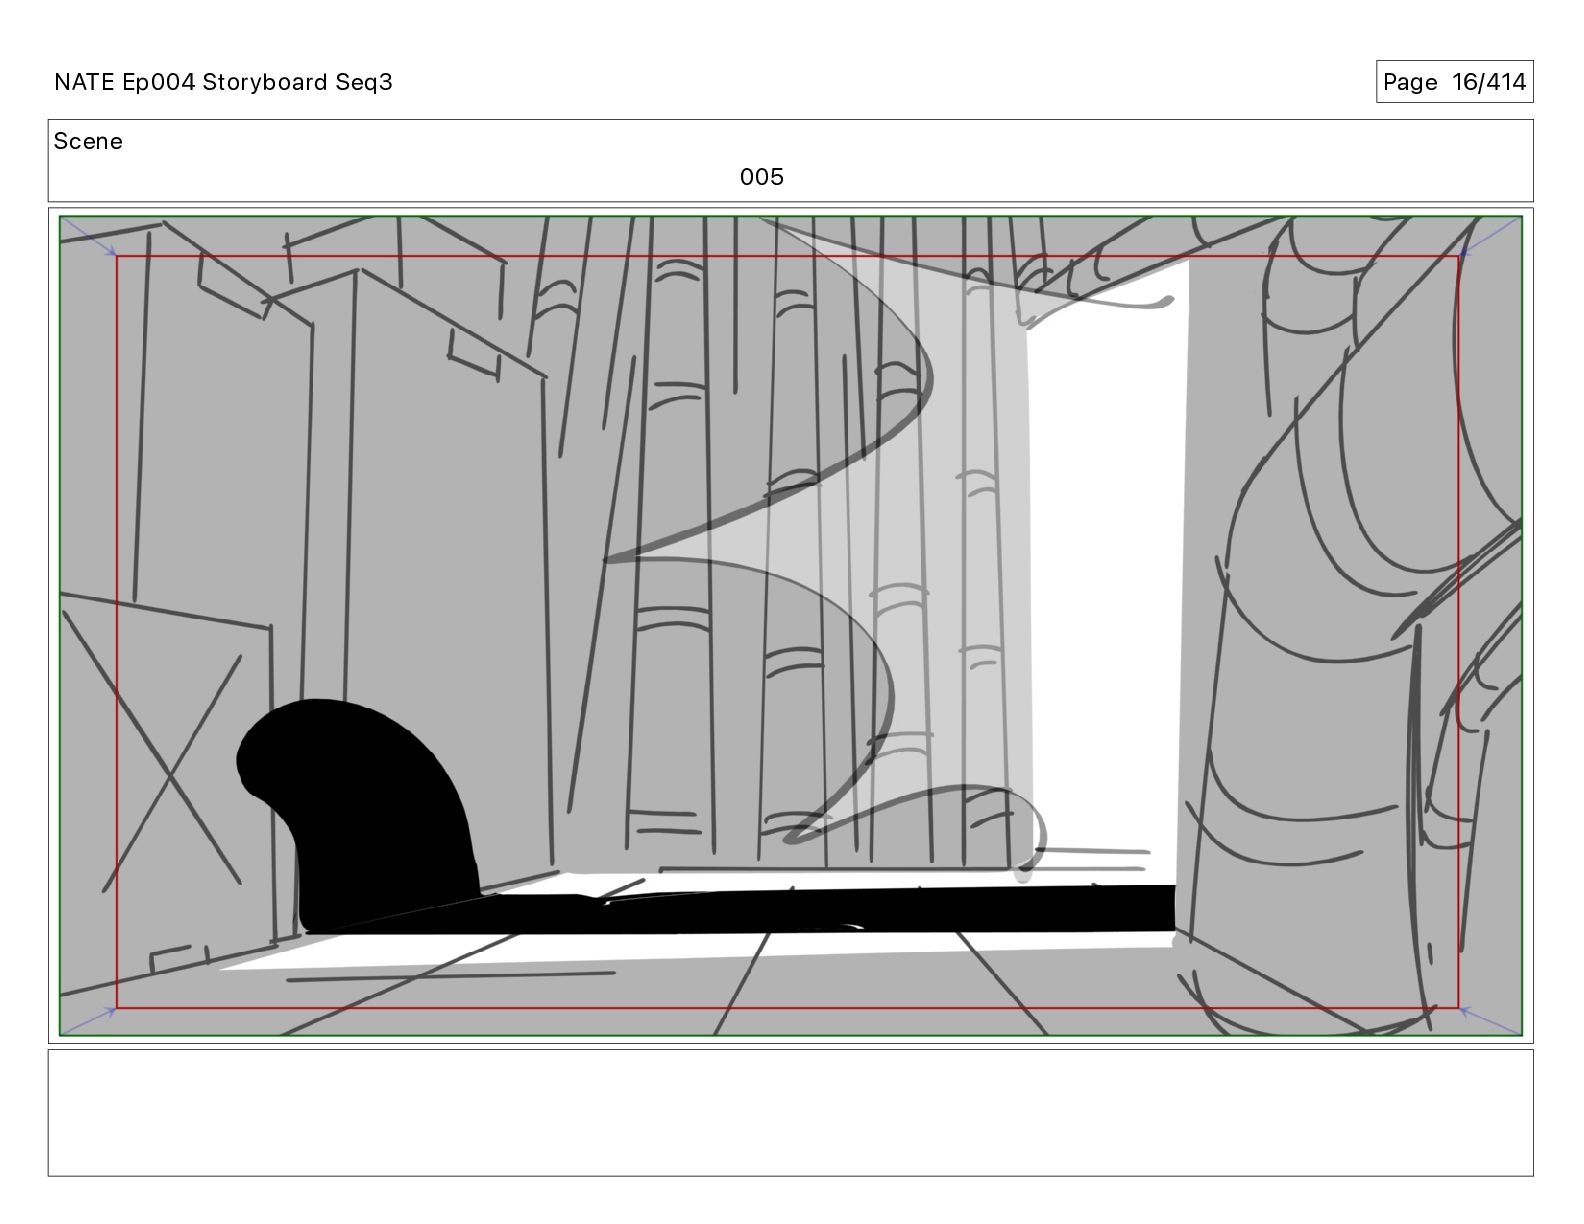Click the scene number '005'
The image size is (1584, 1224).
click(x=761, y=177)
